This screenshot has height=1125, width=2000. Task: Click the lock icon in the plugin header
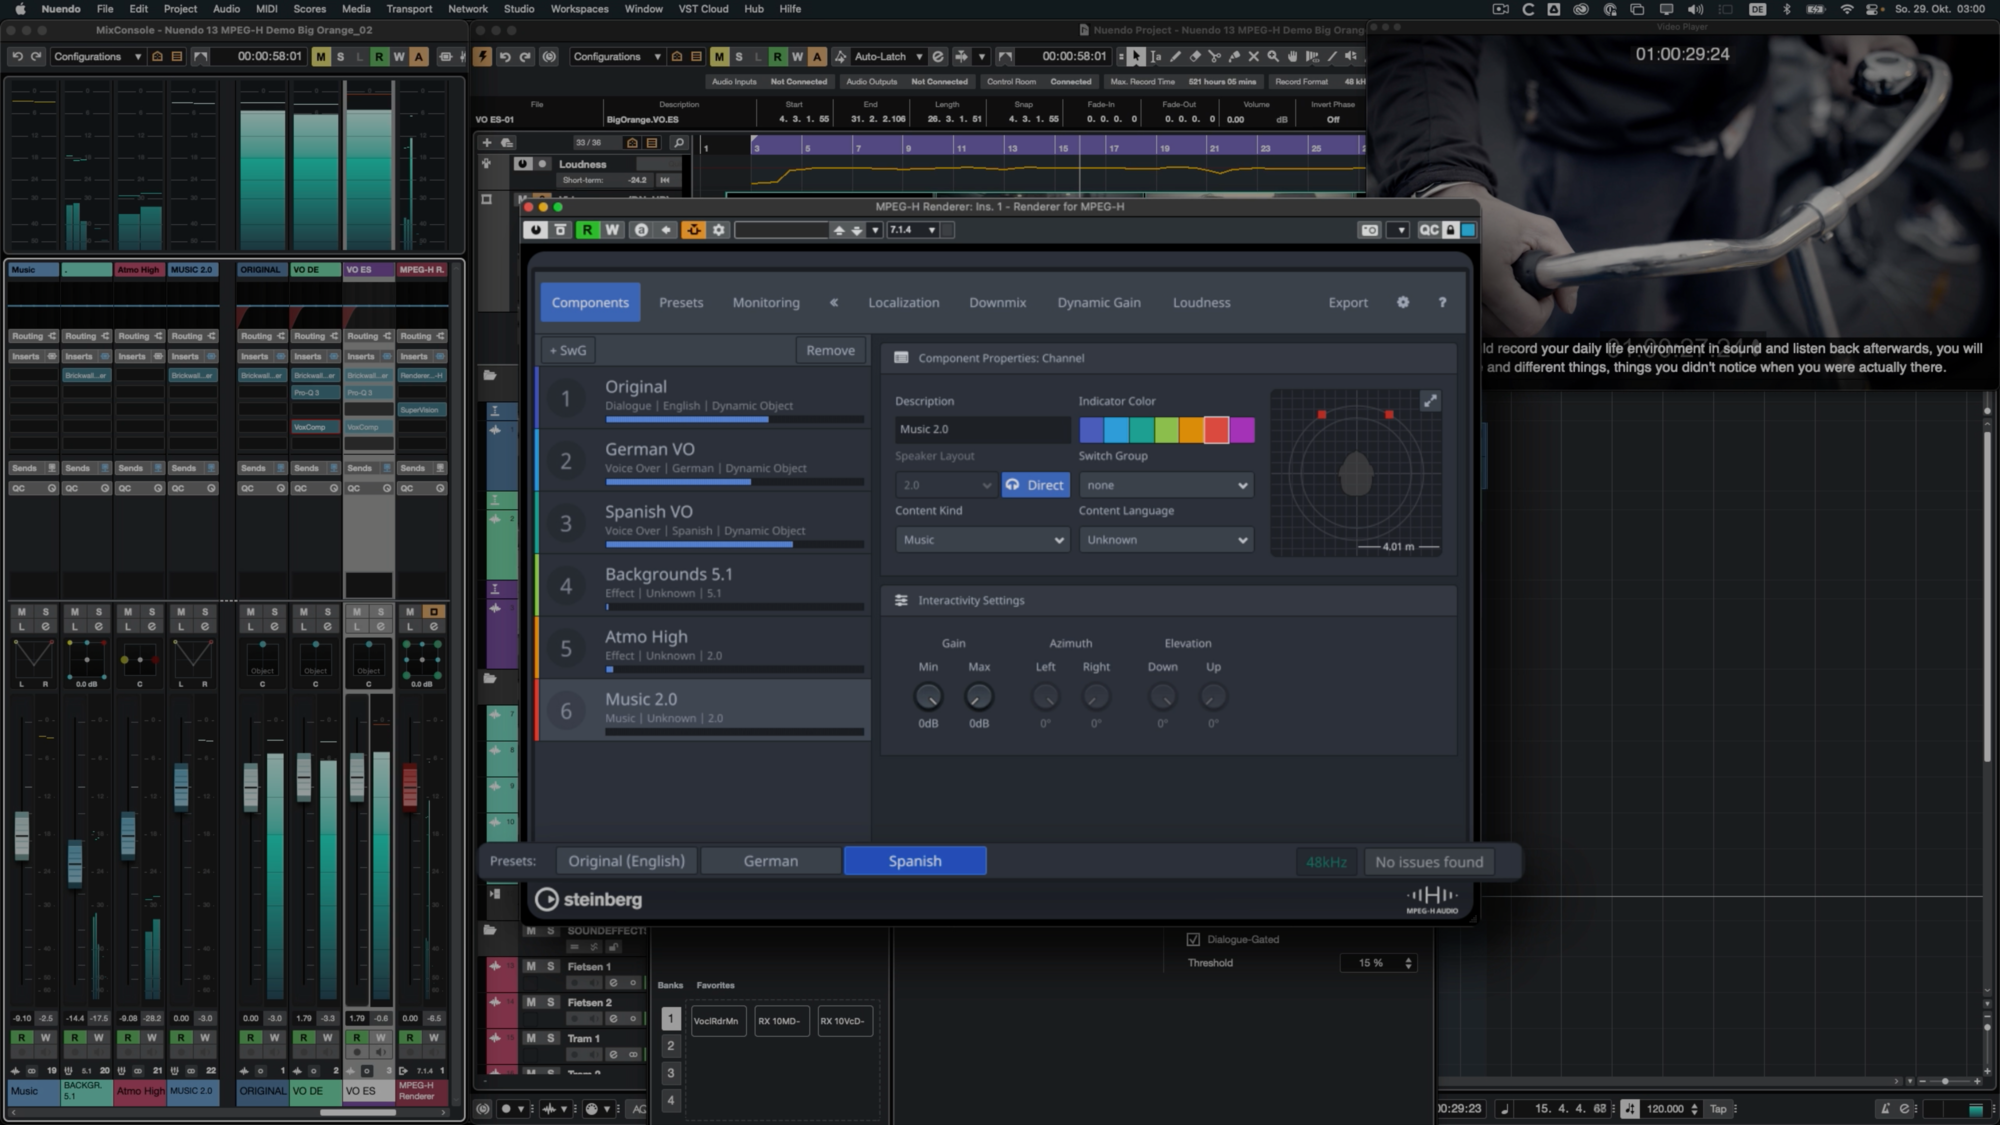click(1449, 229)
